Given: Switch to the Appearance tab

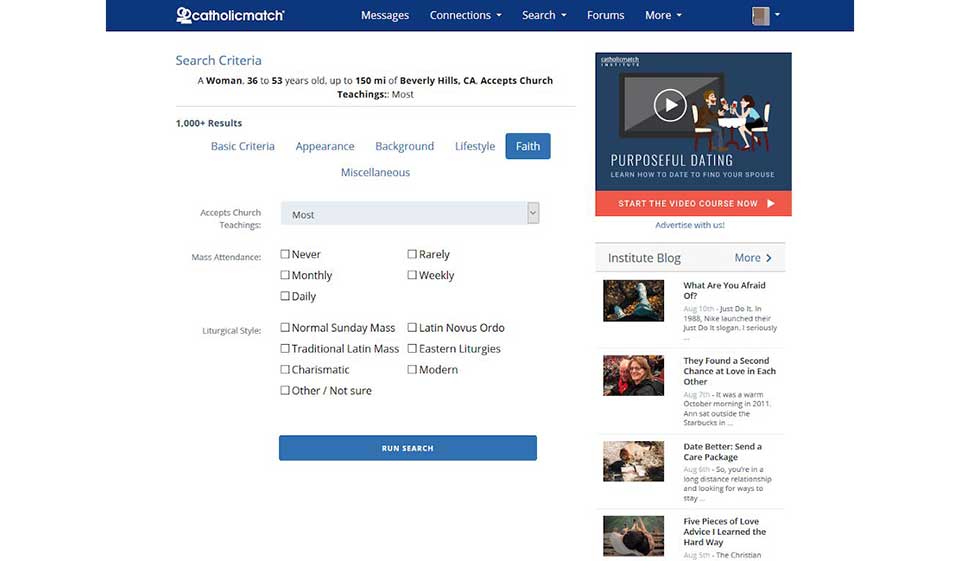Looking at the screenshot, I should (x=325, y=146).
